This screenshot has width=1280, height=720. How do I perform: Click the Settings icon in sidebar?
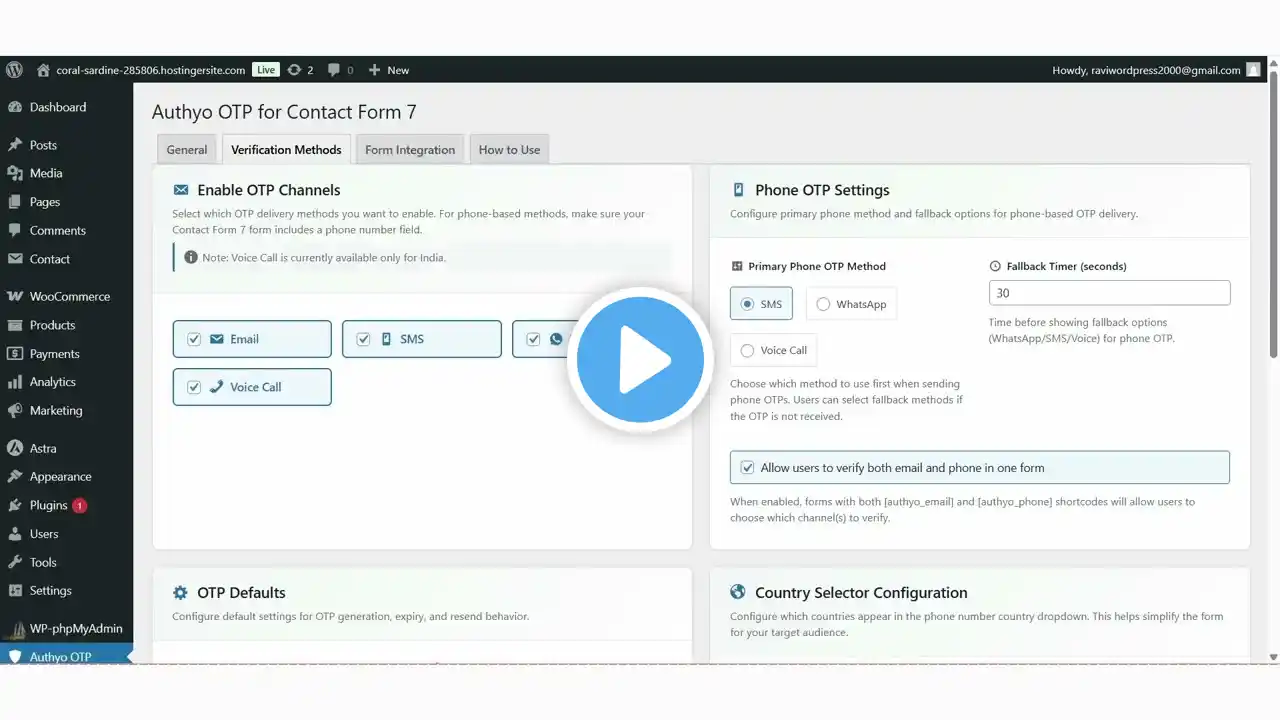pyautogui.click(x=15, y=591)
